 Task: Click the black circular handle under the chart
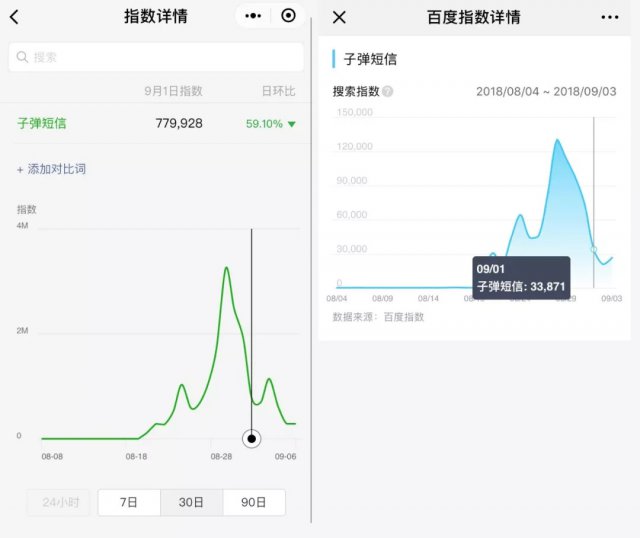(252, 438)
